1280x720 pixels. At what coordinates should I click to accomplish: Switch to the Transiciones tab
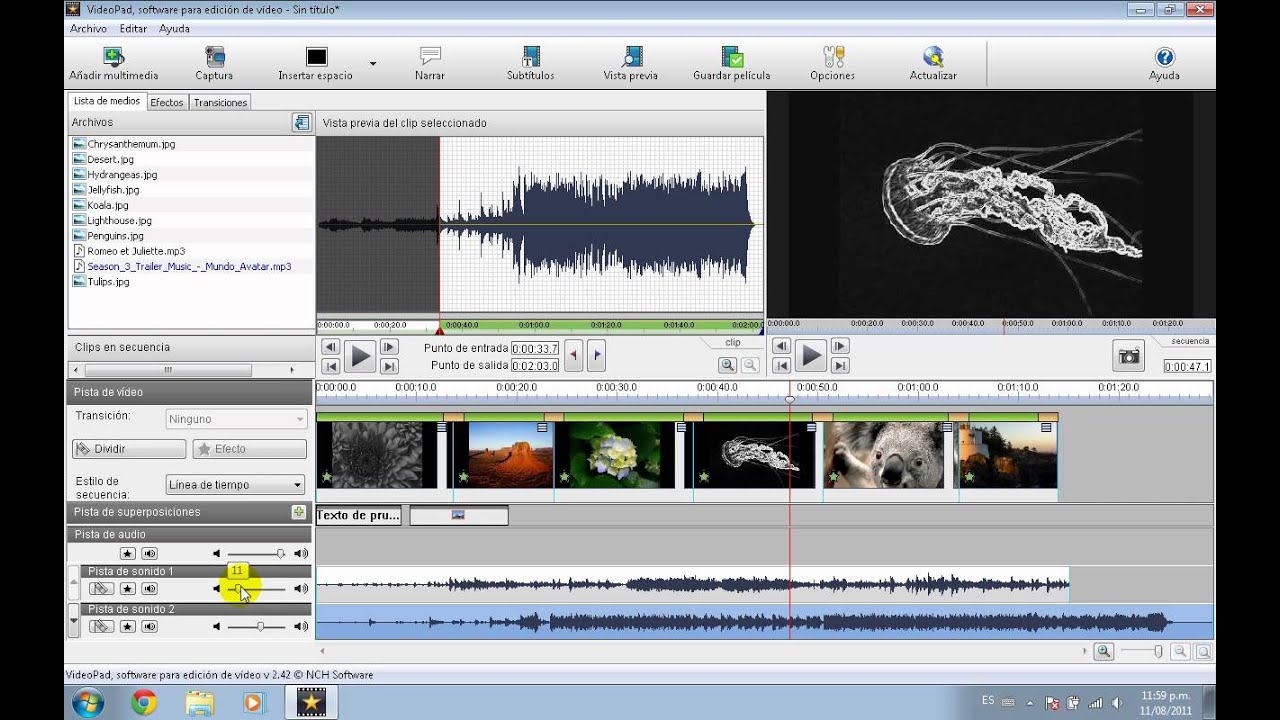pyautogui.click(x=220, y=102)
